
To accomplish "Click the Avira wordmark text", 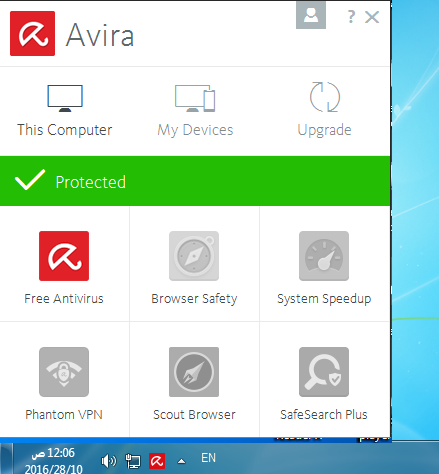I will tap(100, 35).
